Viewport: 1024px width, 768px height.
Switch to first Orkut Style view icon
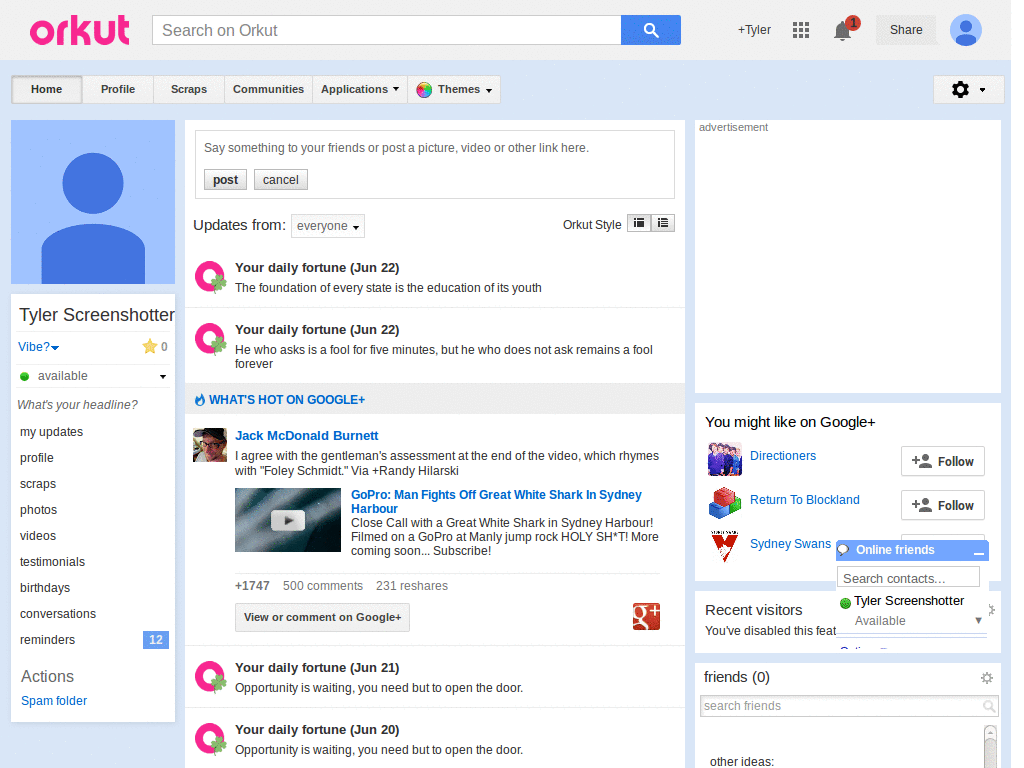639,223
